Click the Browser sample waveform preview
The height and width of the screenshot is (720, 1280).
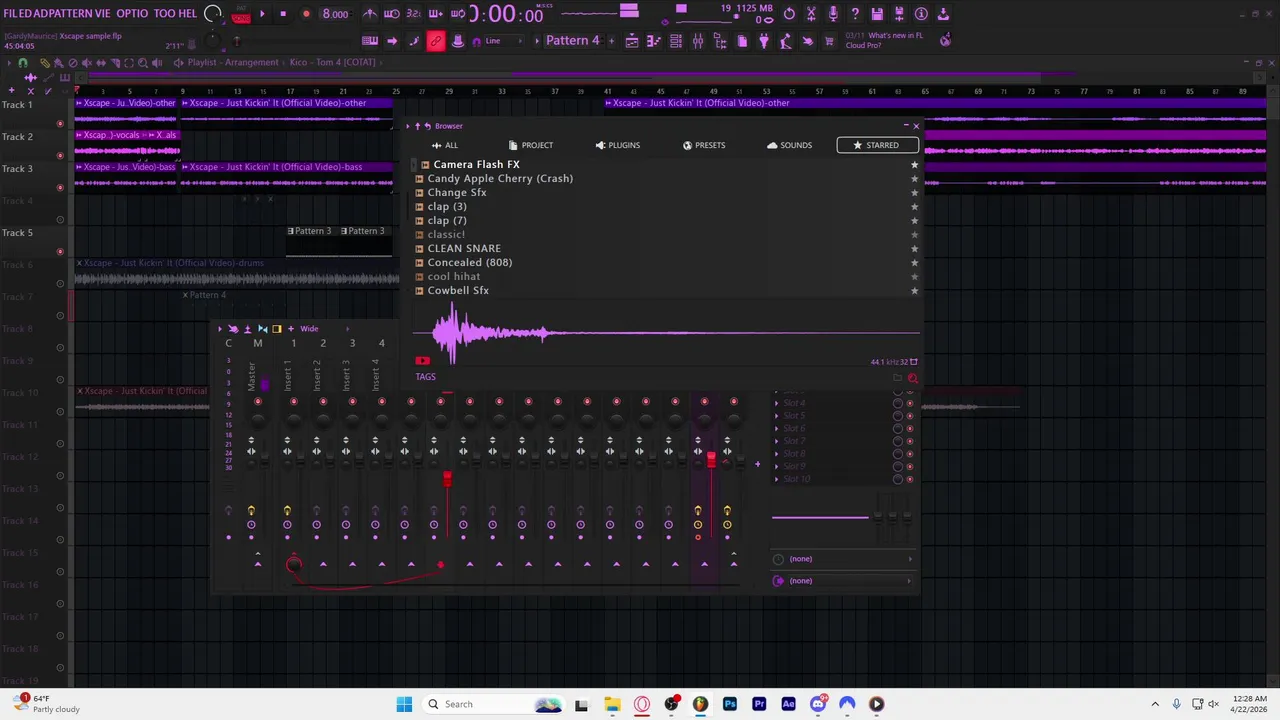click(666, 334)
